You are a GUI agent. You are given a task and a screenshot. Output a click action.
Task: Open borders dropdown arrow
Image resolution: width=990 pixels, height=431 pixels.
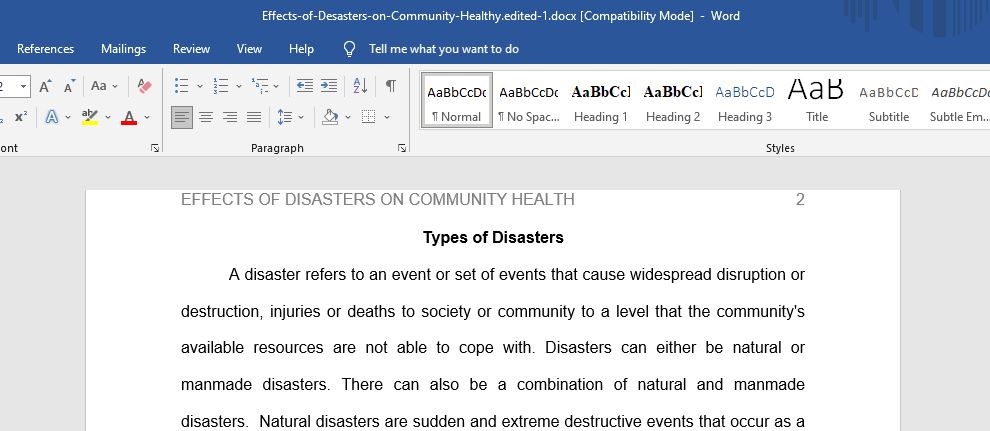pyautogui.click(x=386, y=117)
